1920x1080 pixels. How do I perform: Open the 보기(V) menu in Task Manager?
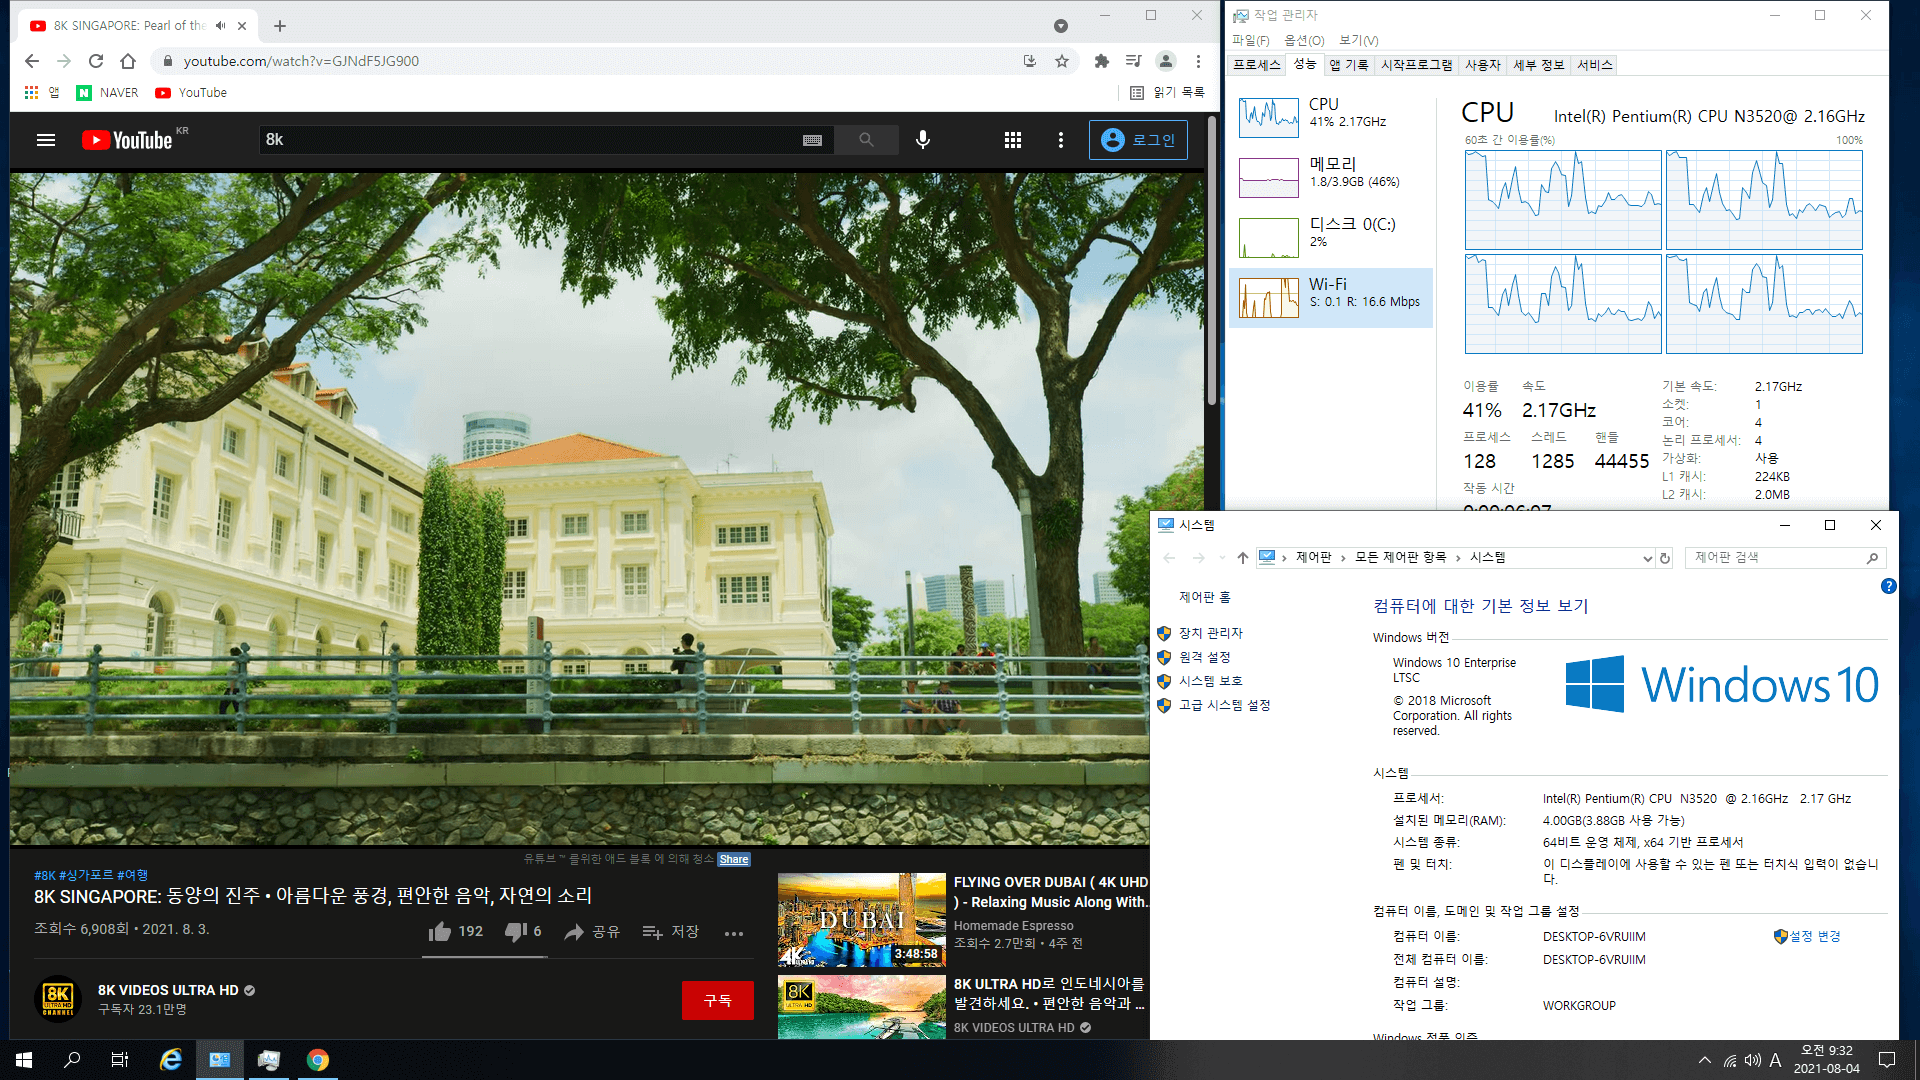[1358, 40]
